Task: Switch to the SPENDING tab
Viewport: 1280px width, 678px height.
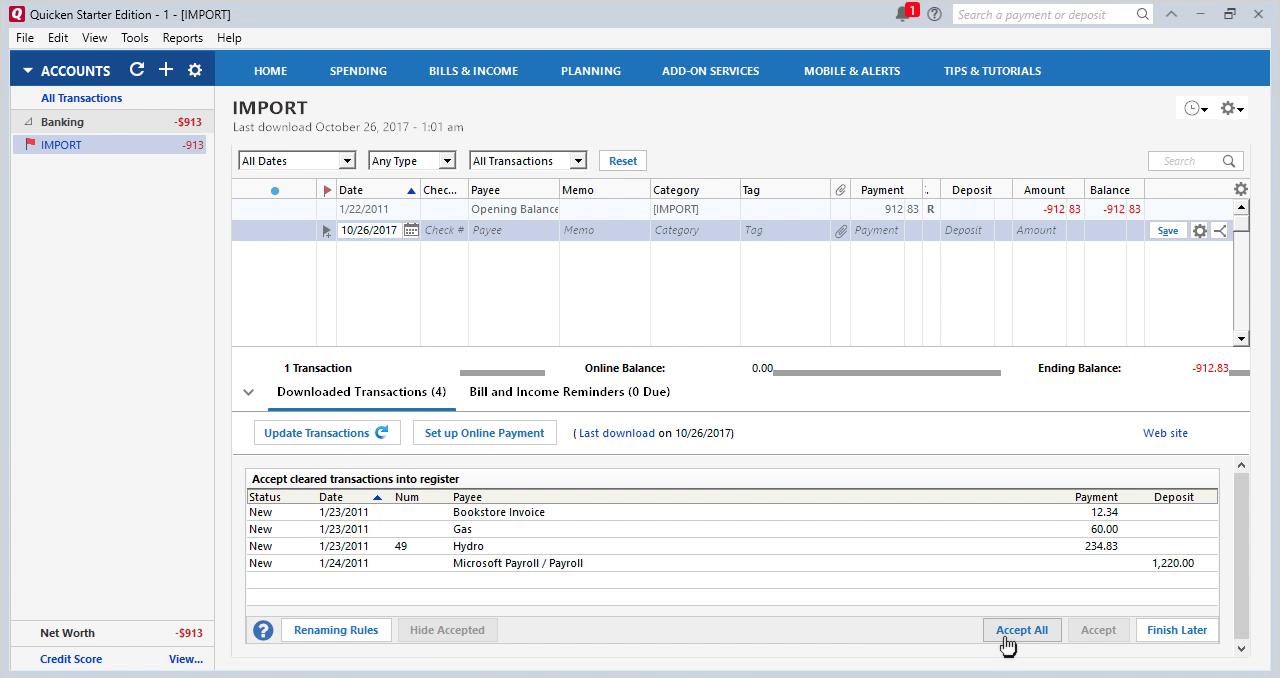Action: [x=358, y=71]
